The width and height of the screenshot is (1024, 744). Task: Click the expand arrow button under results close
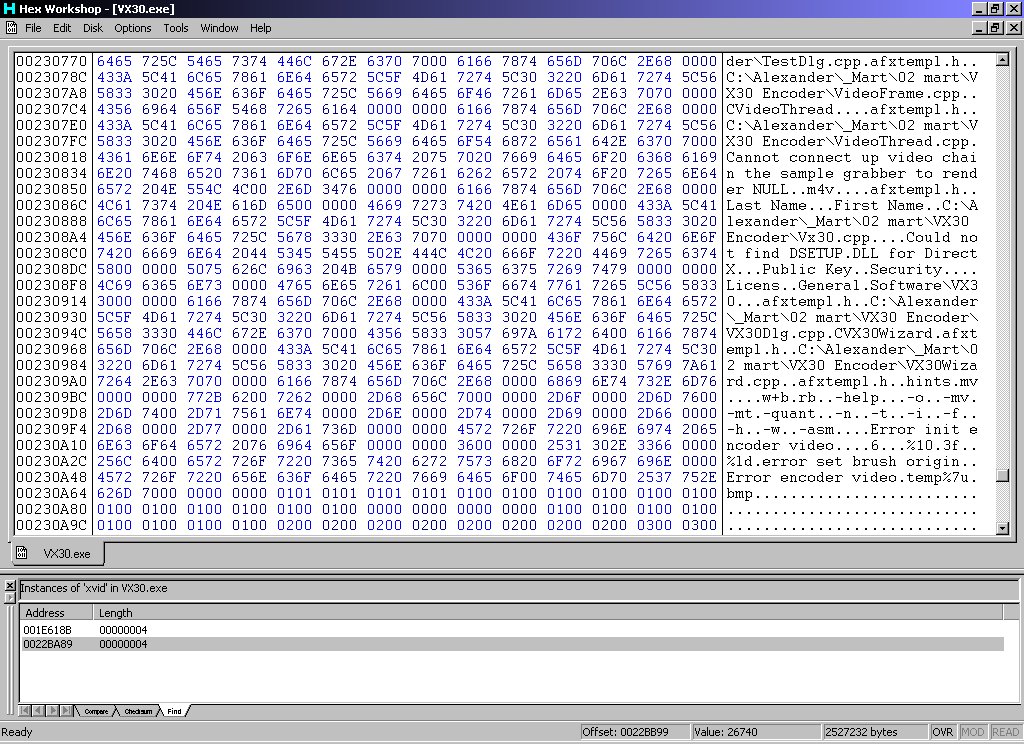coord(10,597)
